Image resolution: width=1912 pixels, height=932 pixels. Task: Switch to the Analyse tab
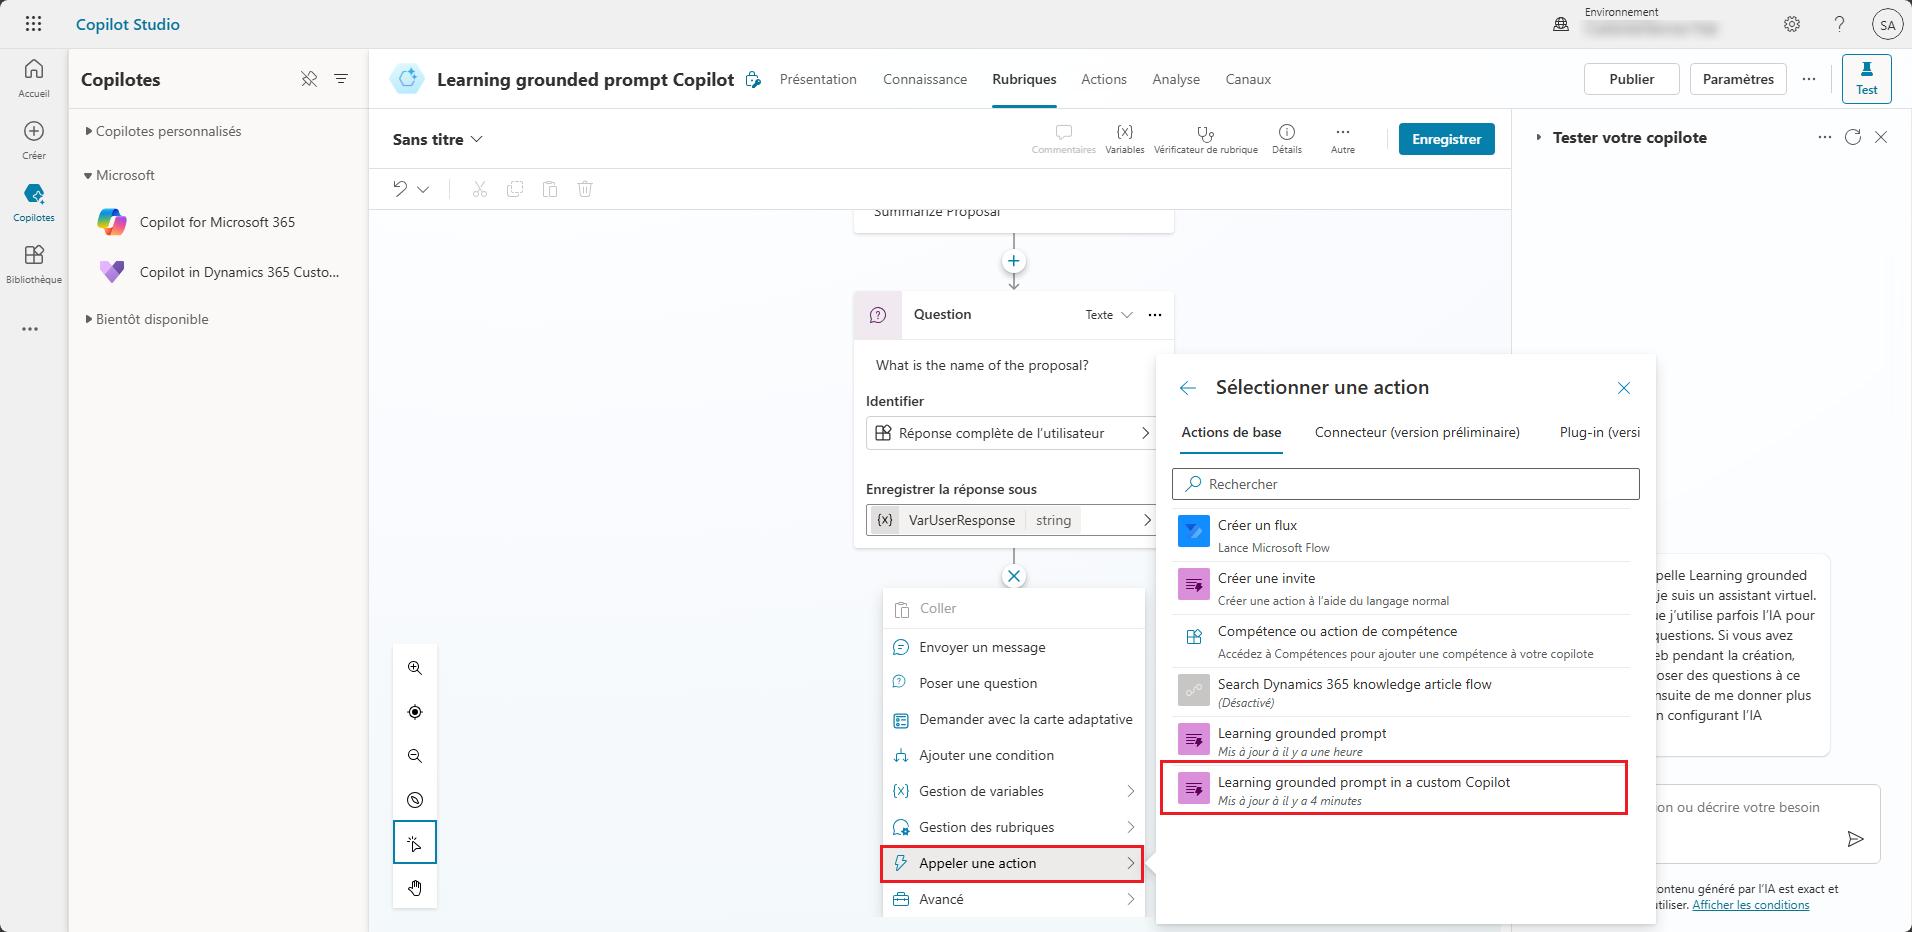1176,79
